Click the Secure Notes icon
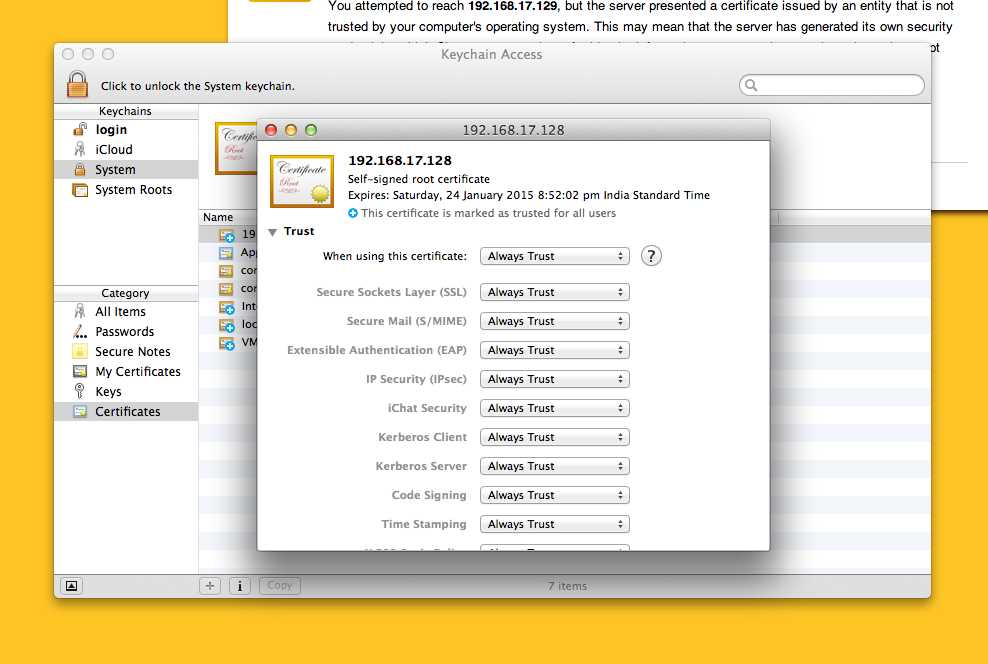The height and width of the screenshot is (664, 988). pos(80,352)
